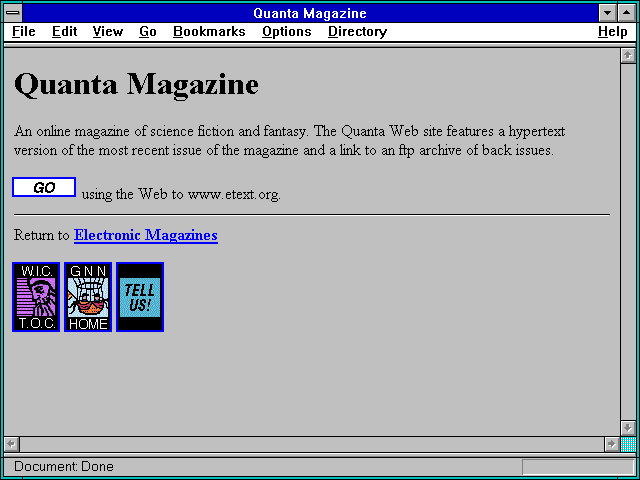The height and width of the screenshot is (480, 640).
Task: Open the window control menu box
Action: pos(13,13)
